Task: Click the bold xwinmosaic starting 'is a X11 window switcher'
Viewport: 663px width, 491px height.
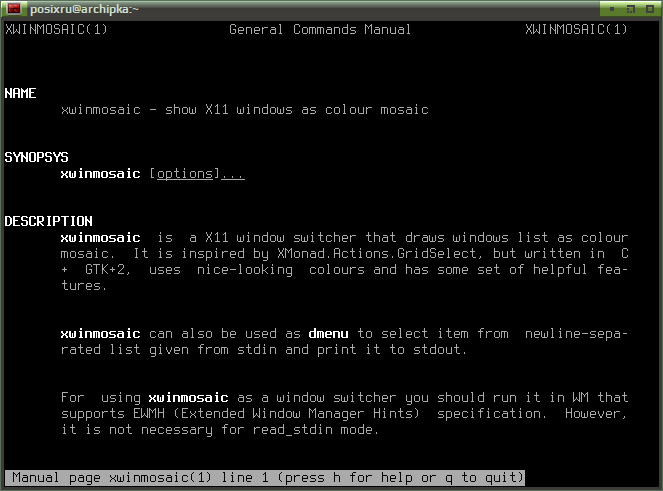Action: 100,237
